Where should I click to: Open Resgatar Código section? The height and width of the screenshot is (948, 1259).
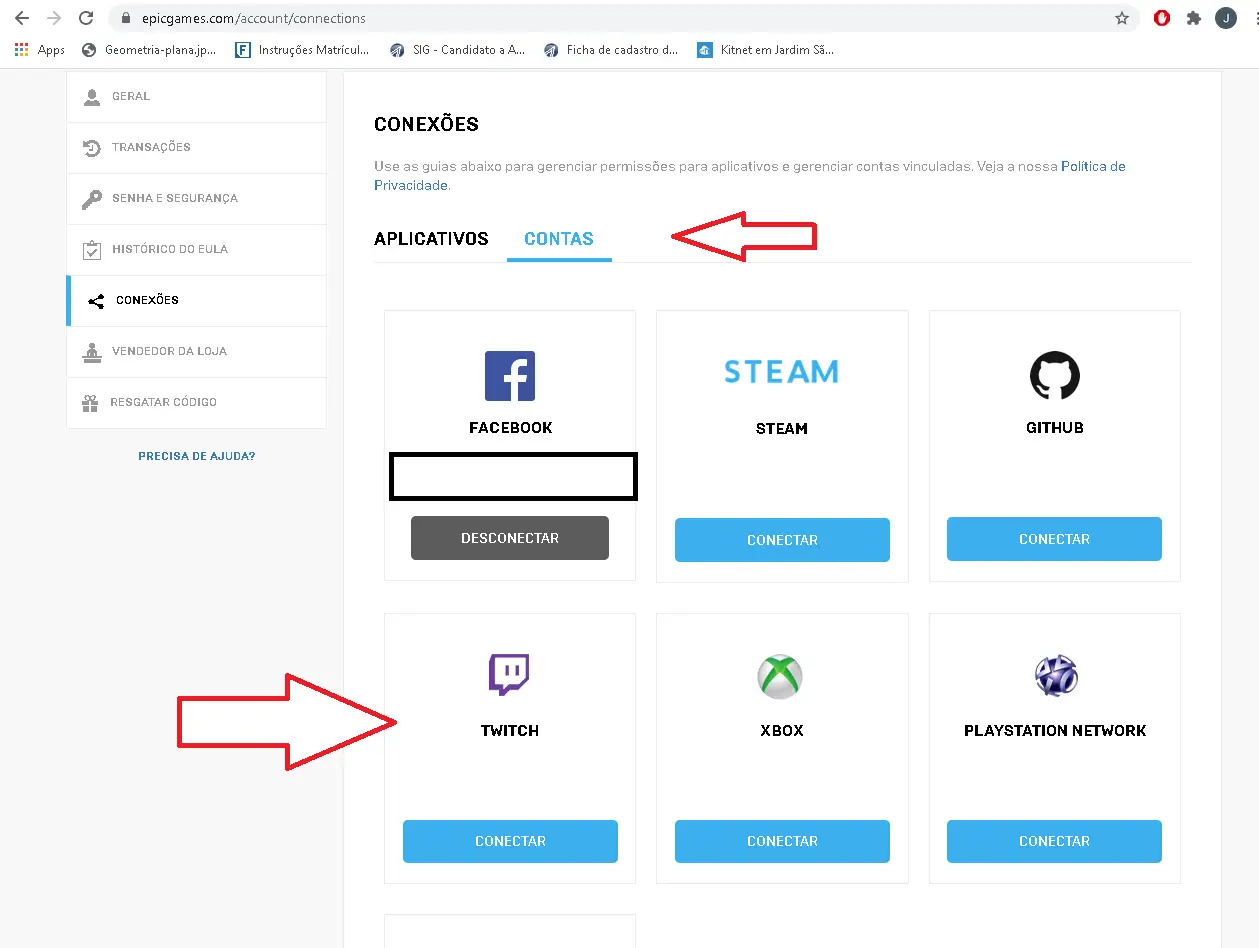coord(196,403)
